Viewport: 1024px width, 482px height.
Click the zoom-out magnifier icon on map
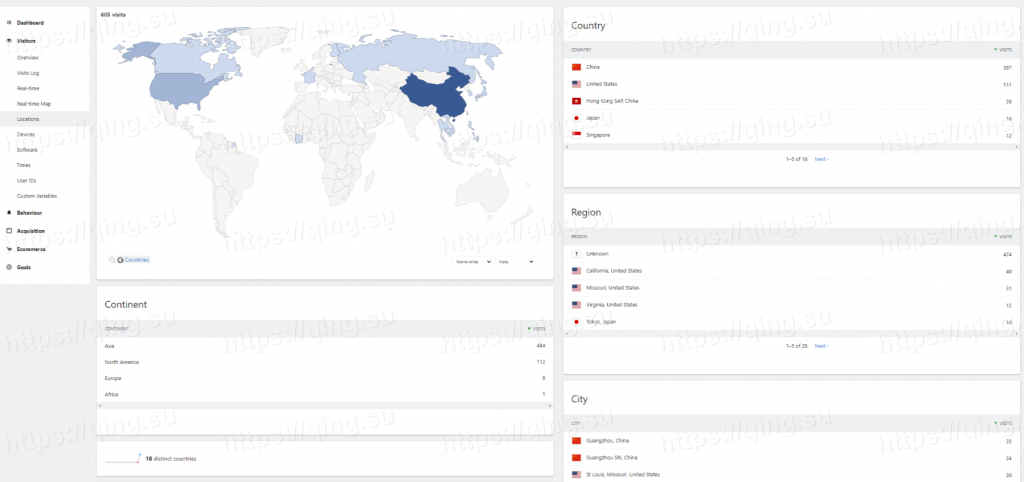click(x=113, y=260)
